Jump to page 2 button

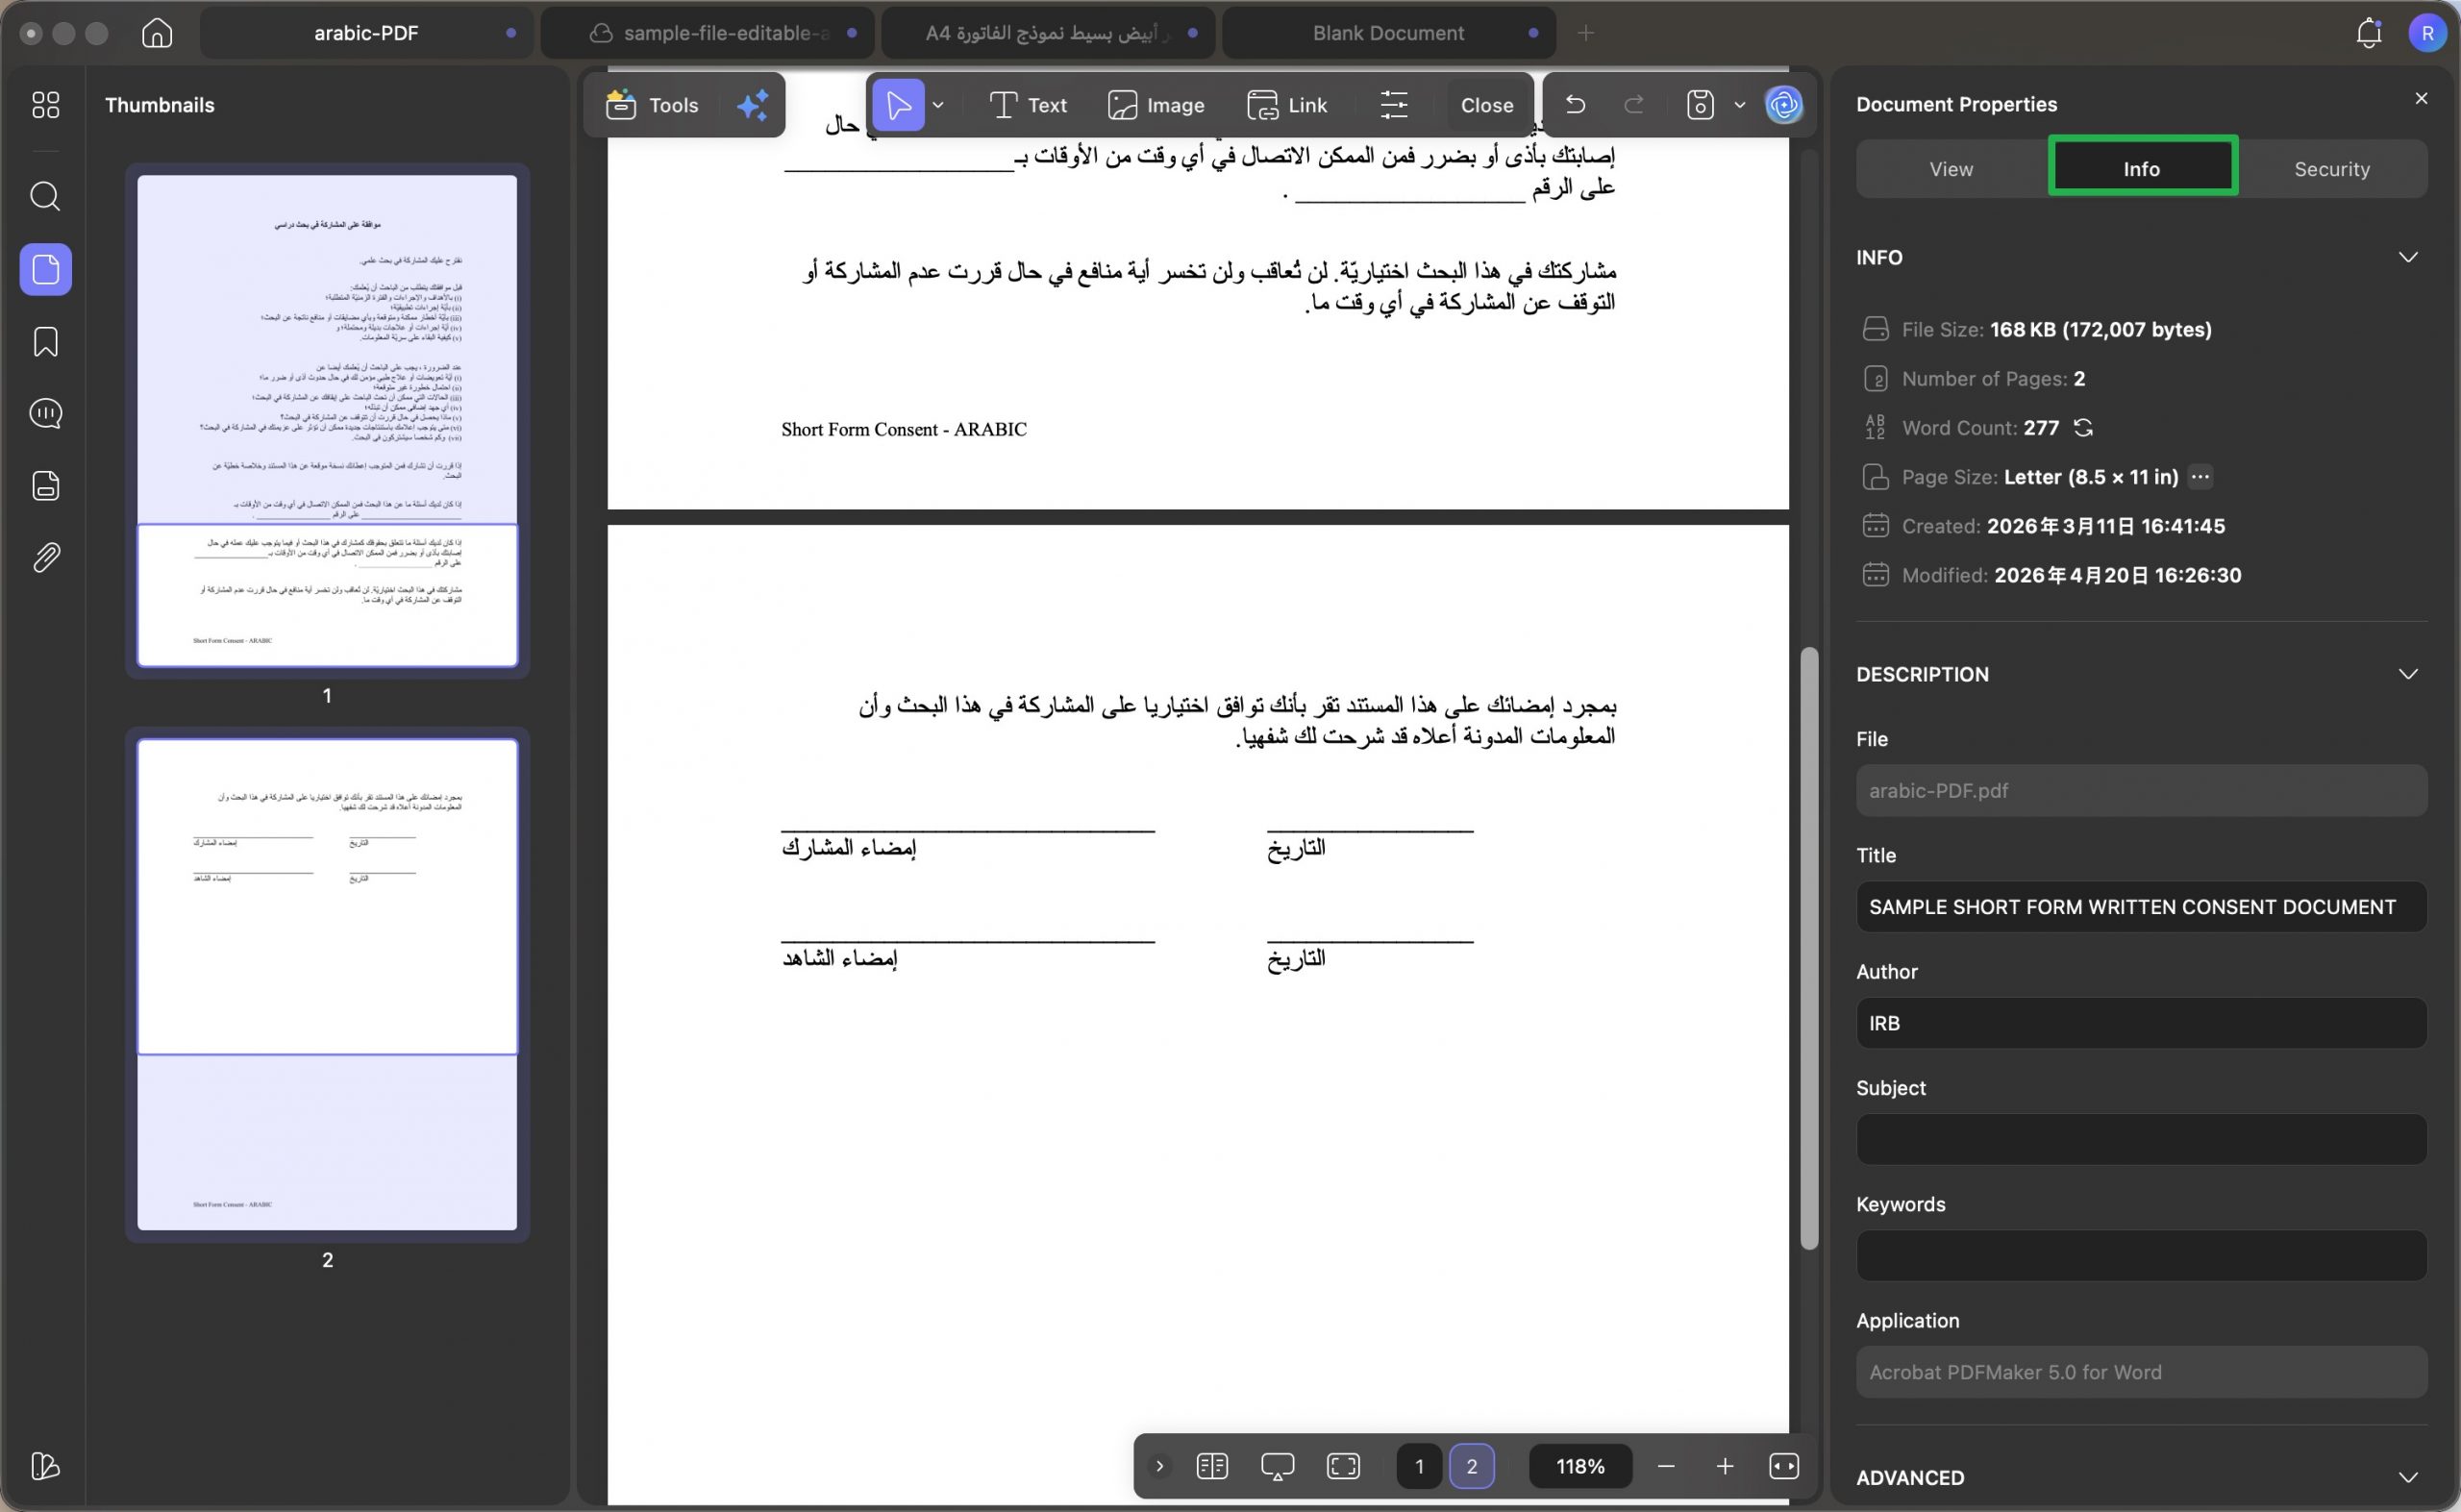point(1471,1466)
